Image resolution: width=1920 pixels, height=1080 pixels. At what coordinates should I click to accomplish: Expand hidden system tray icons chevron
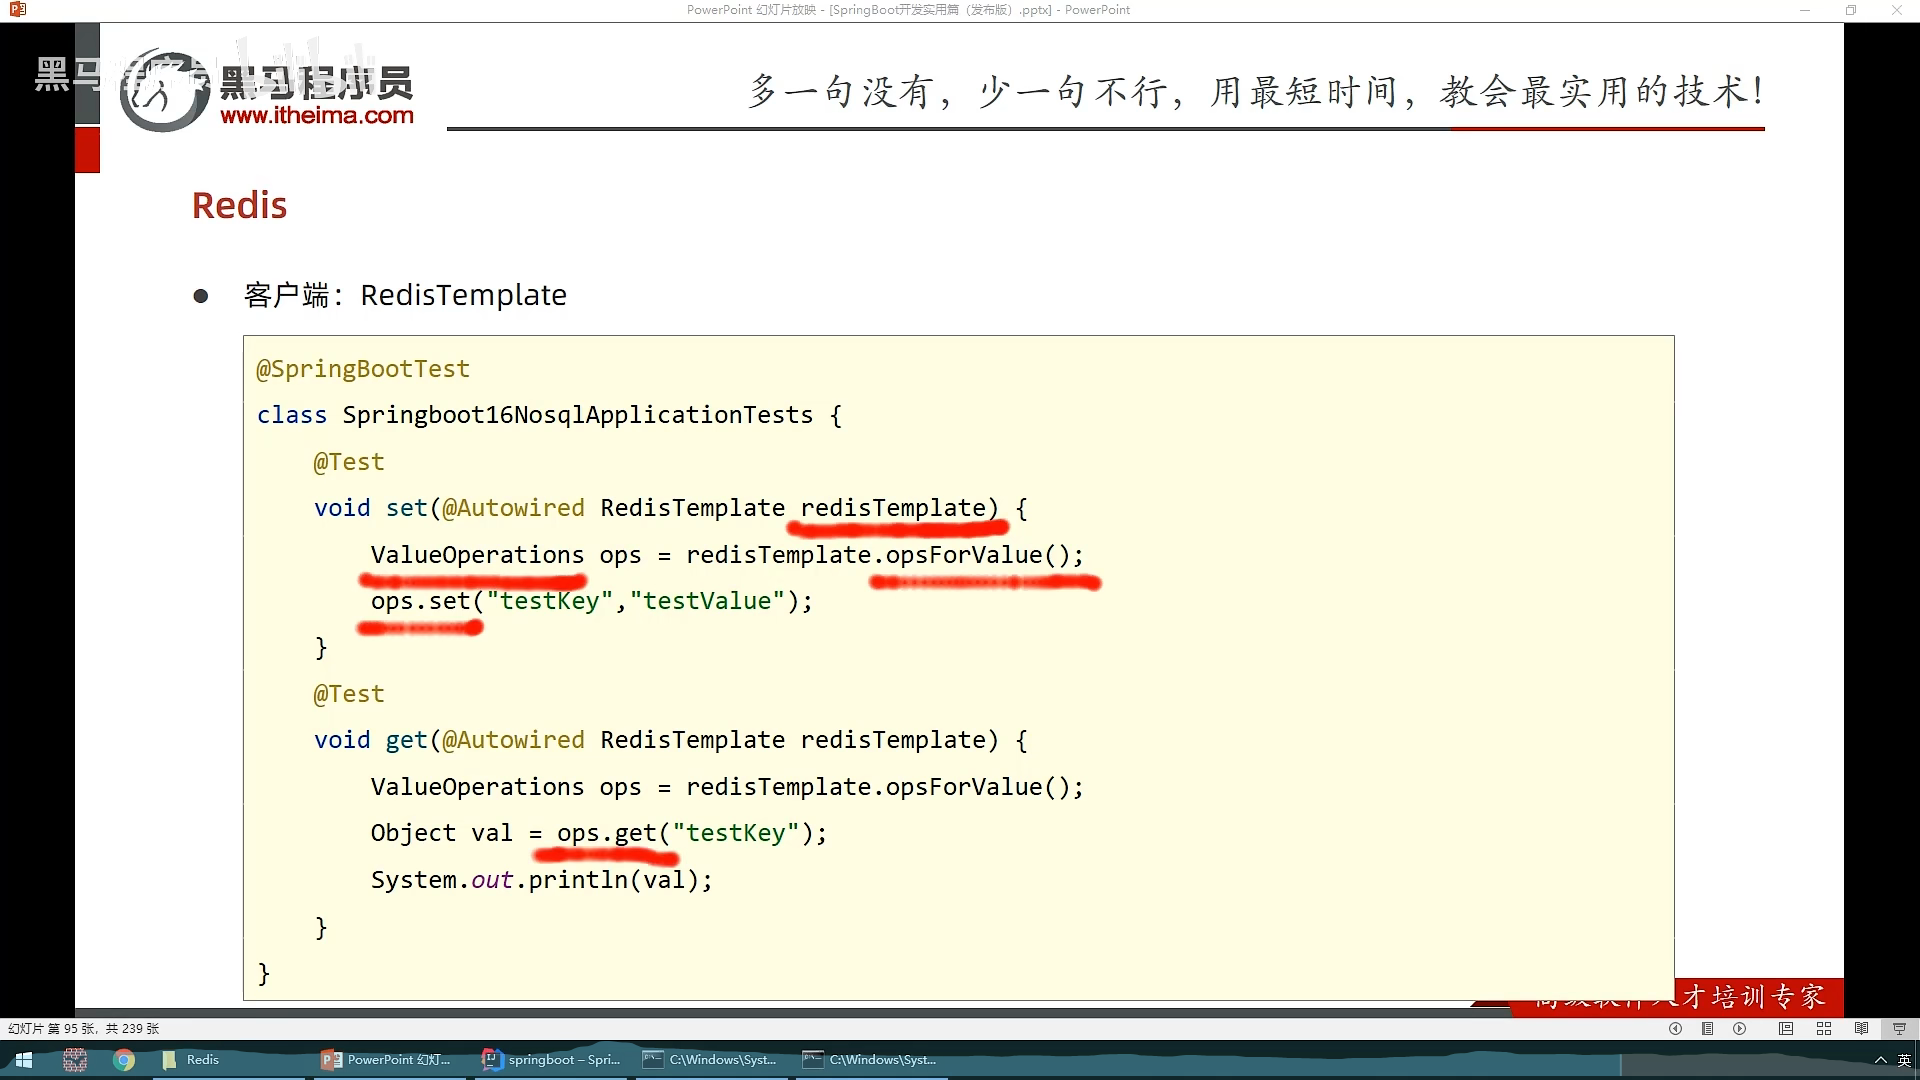click(x=1880, y=1060)
